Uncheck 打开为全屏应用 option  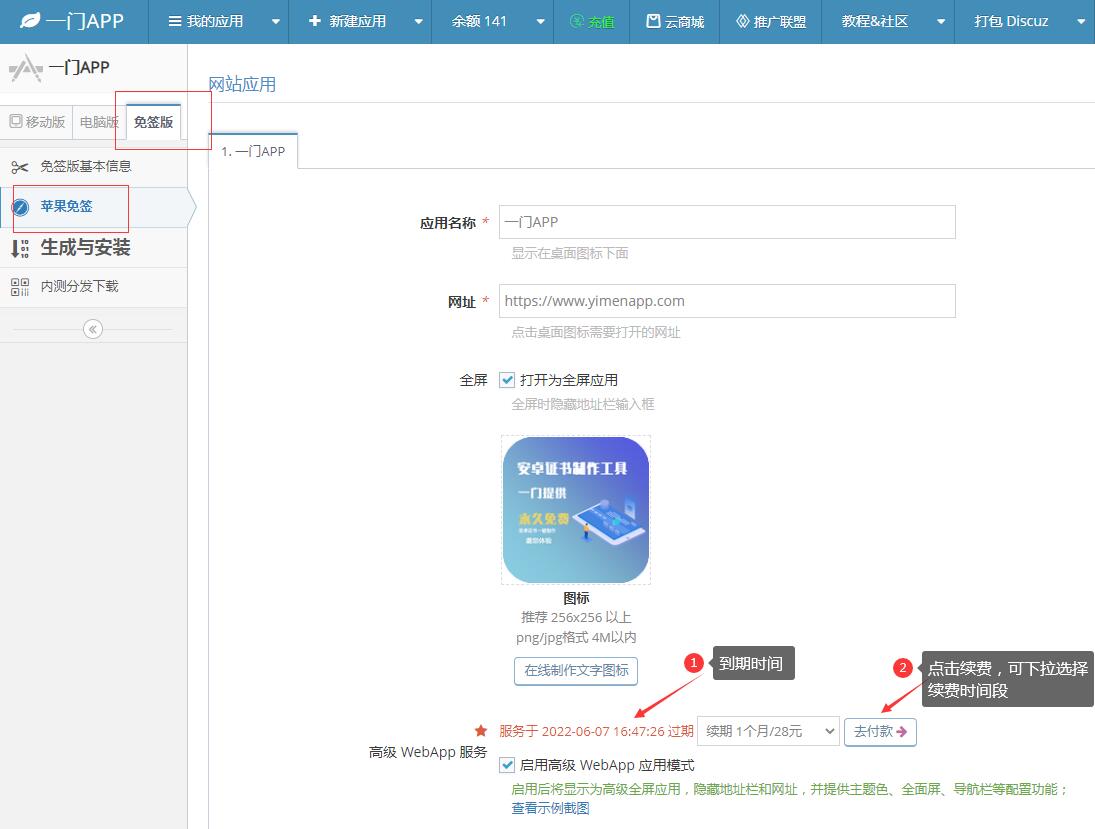point(507,379)
